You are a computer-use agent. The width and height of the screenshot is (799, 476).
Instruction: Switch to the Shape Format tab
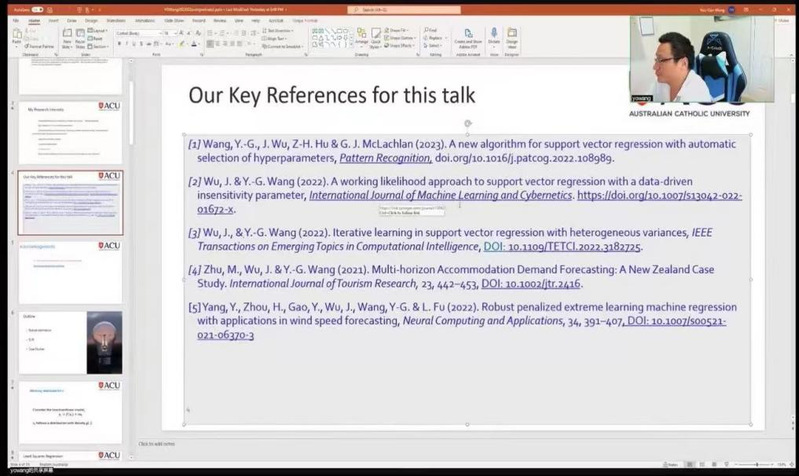pos(305,20)
